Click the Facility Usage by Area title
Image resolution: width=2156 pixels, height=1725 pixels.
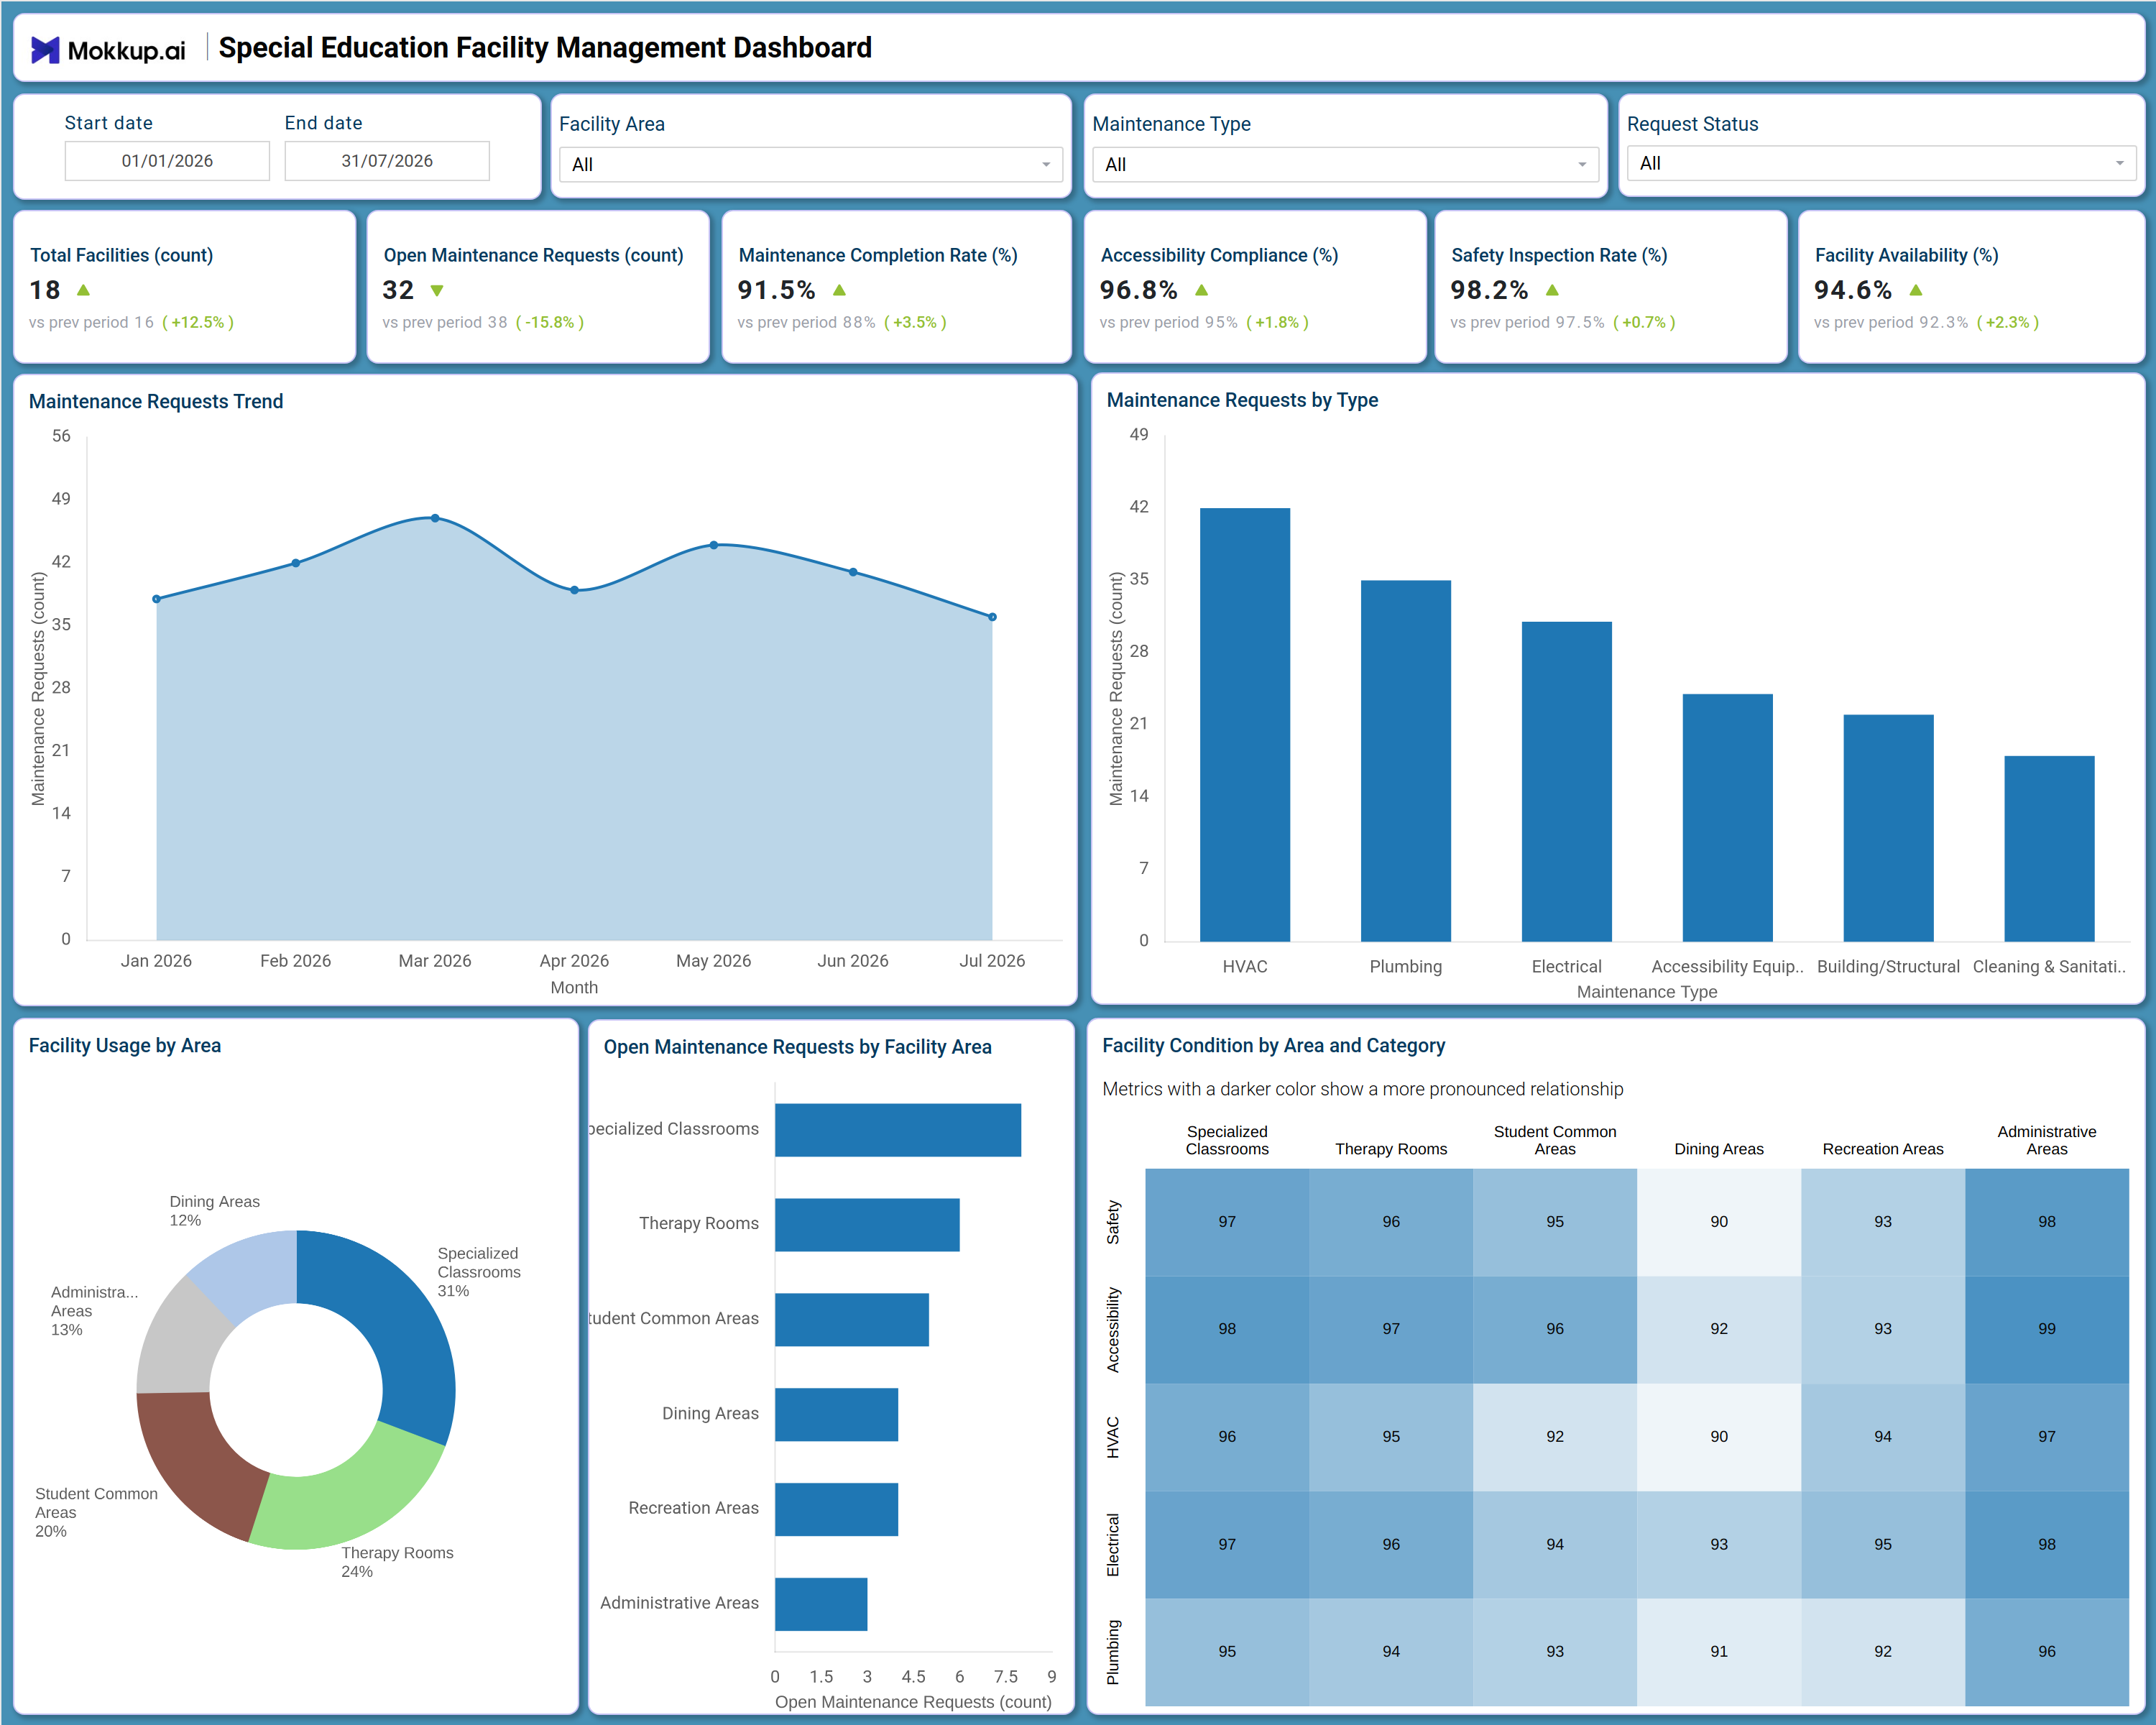125,1045
